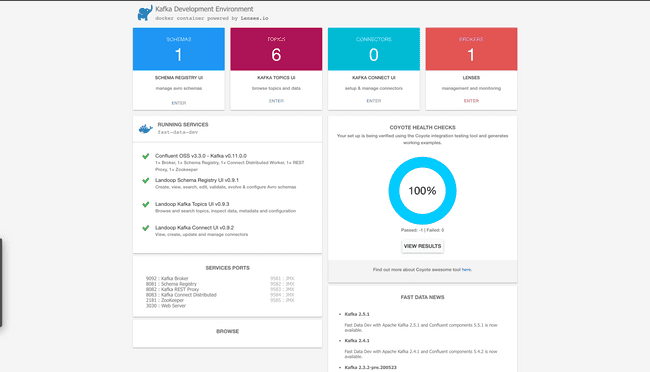Click the Lenses.io text in header
The height and width of the screenshot is (372, 650).
tap(255, 18)
